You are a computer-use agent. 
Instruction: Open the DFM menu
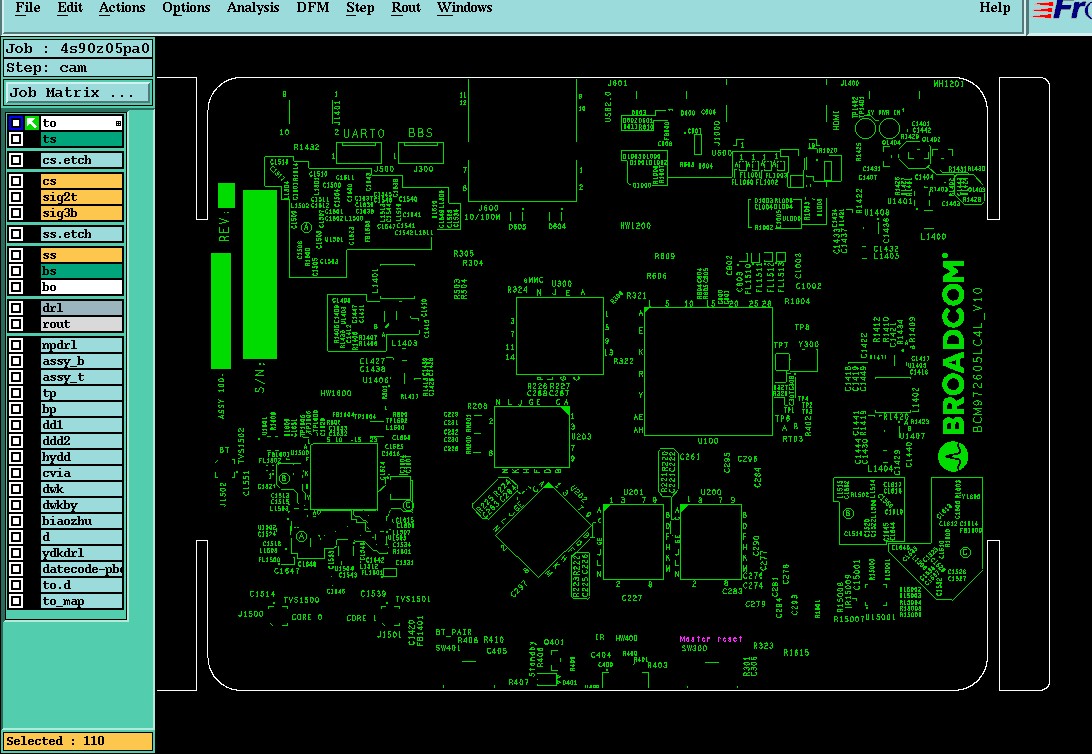[313, 8]
